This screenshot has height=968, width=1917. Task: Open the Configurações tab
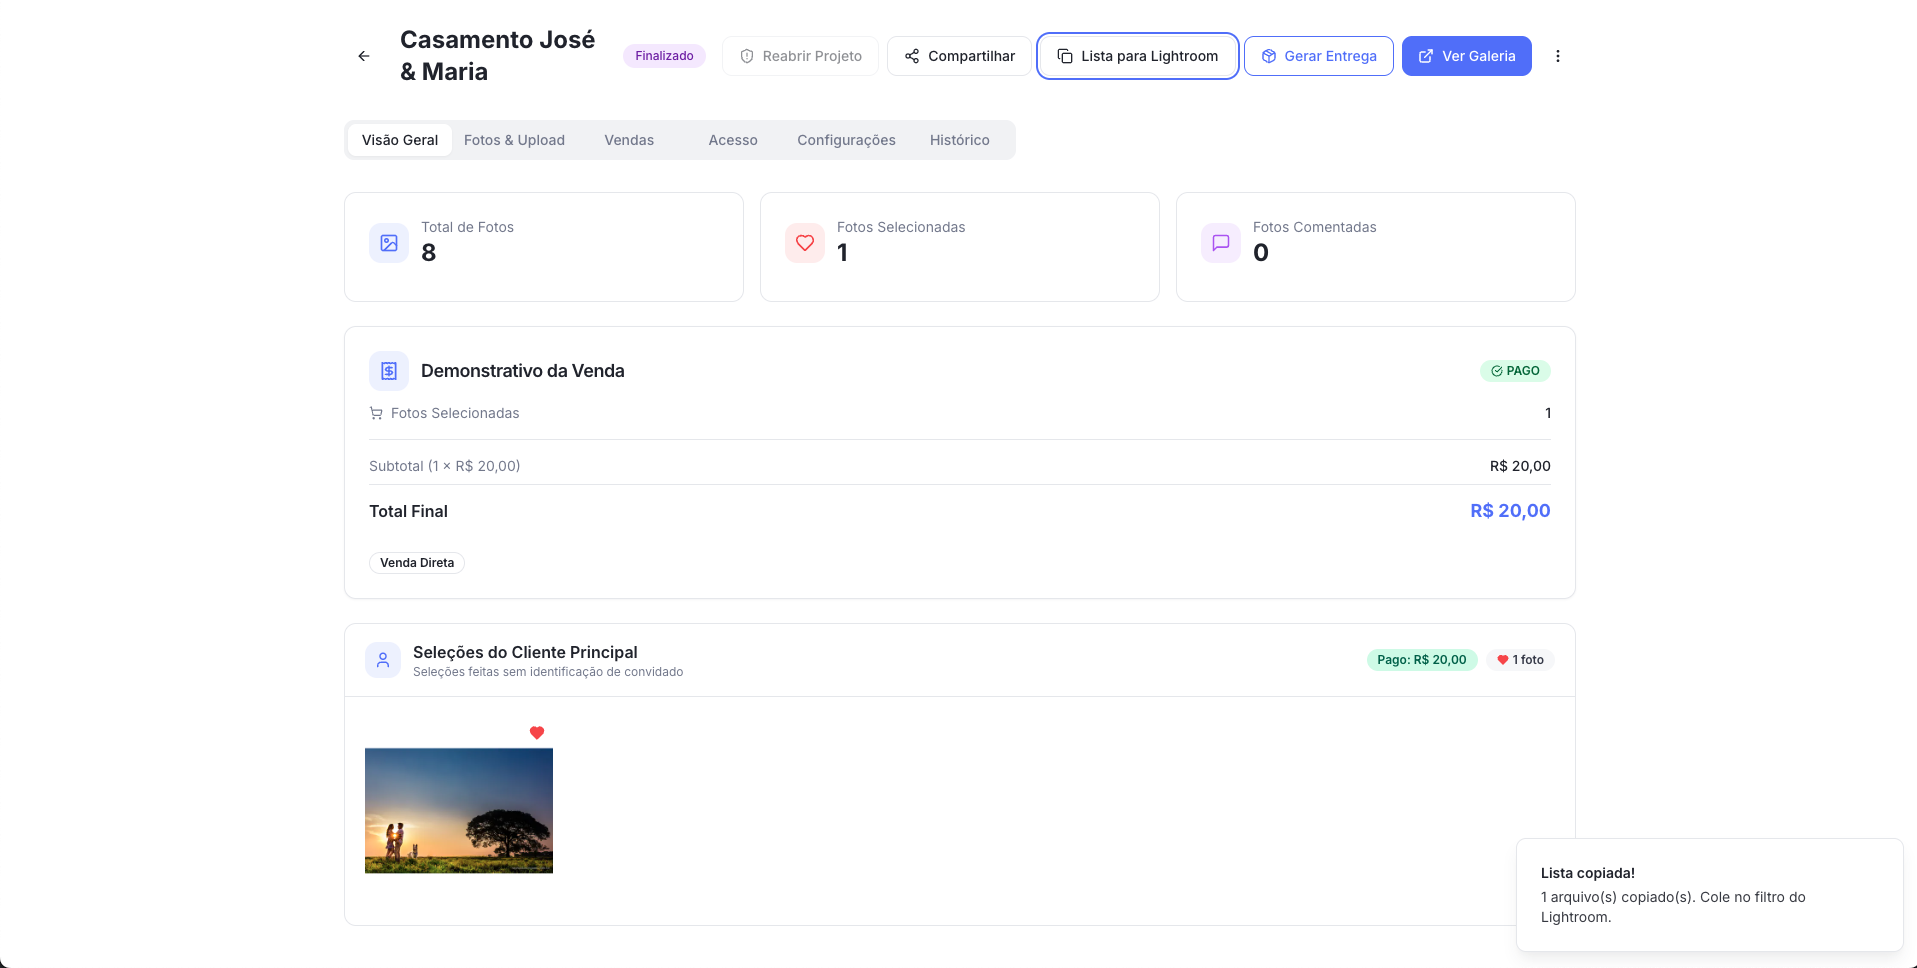click(846, 140)
